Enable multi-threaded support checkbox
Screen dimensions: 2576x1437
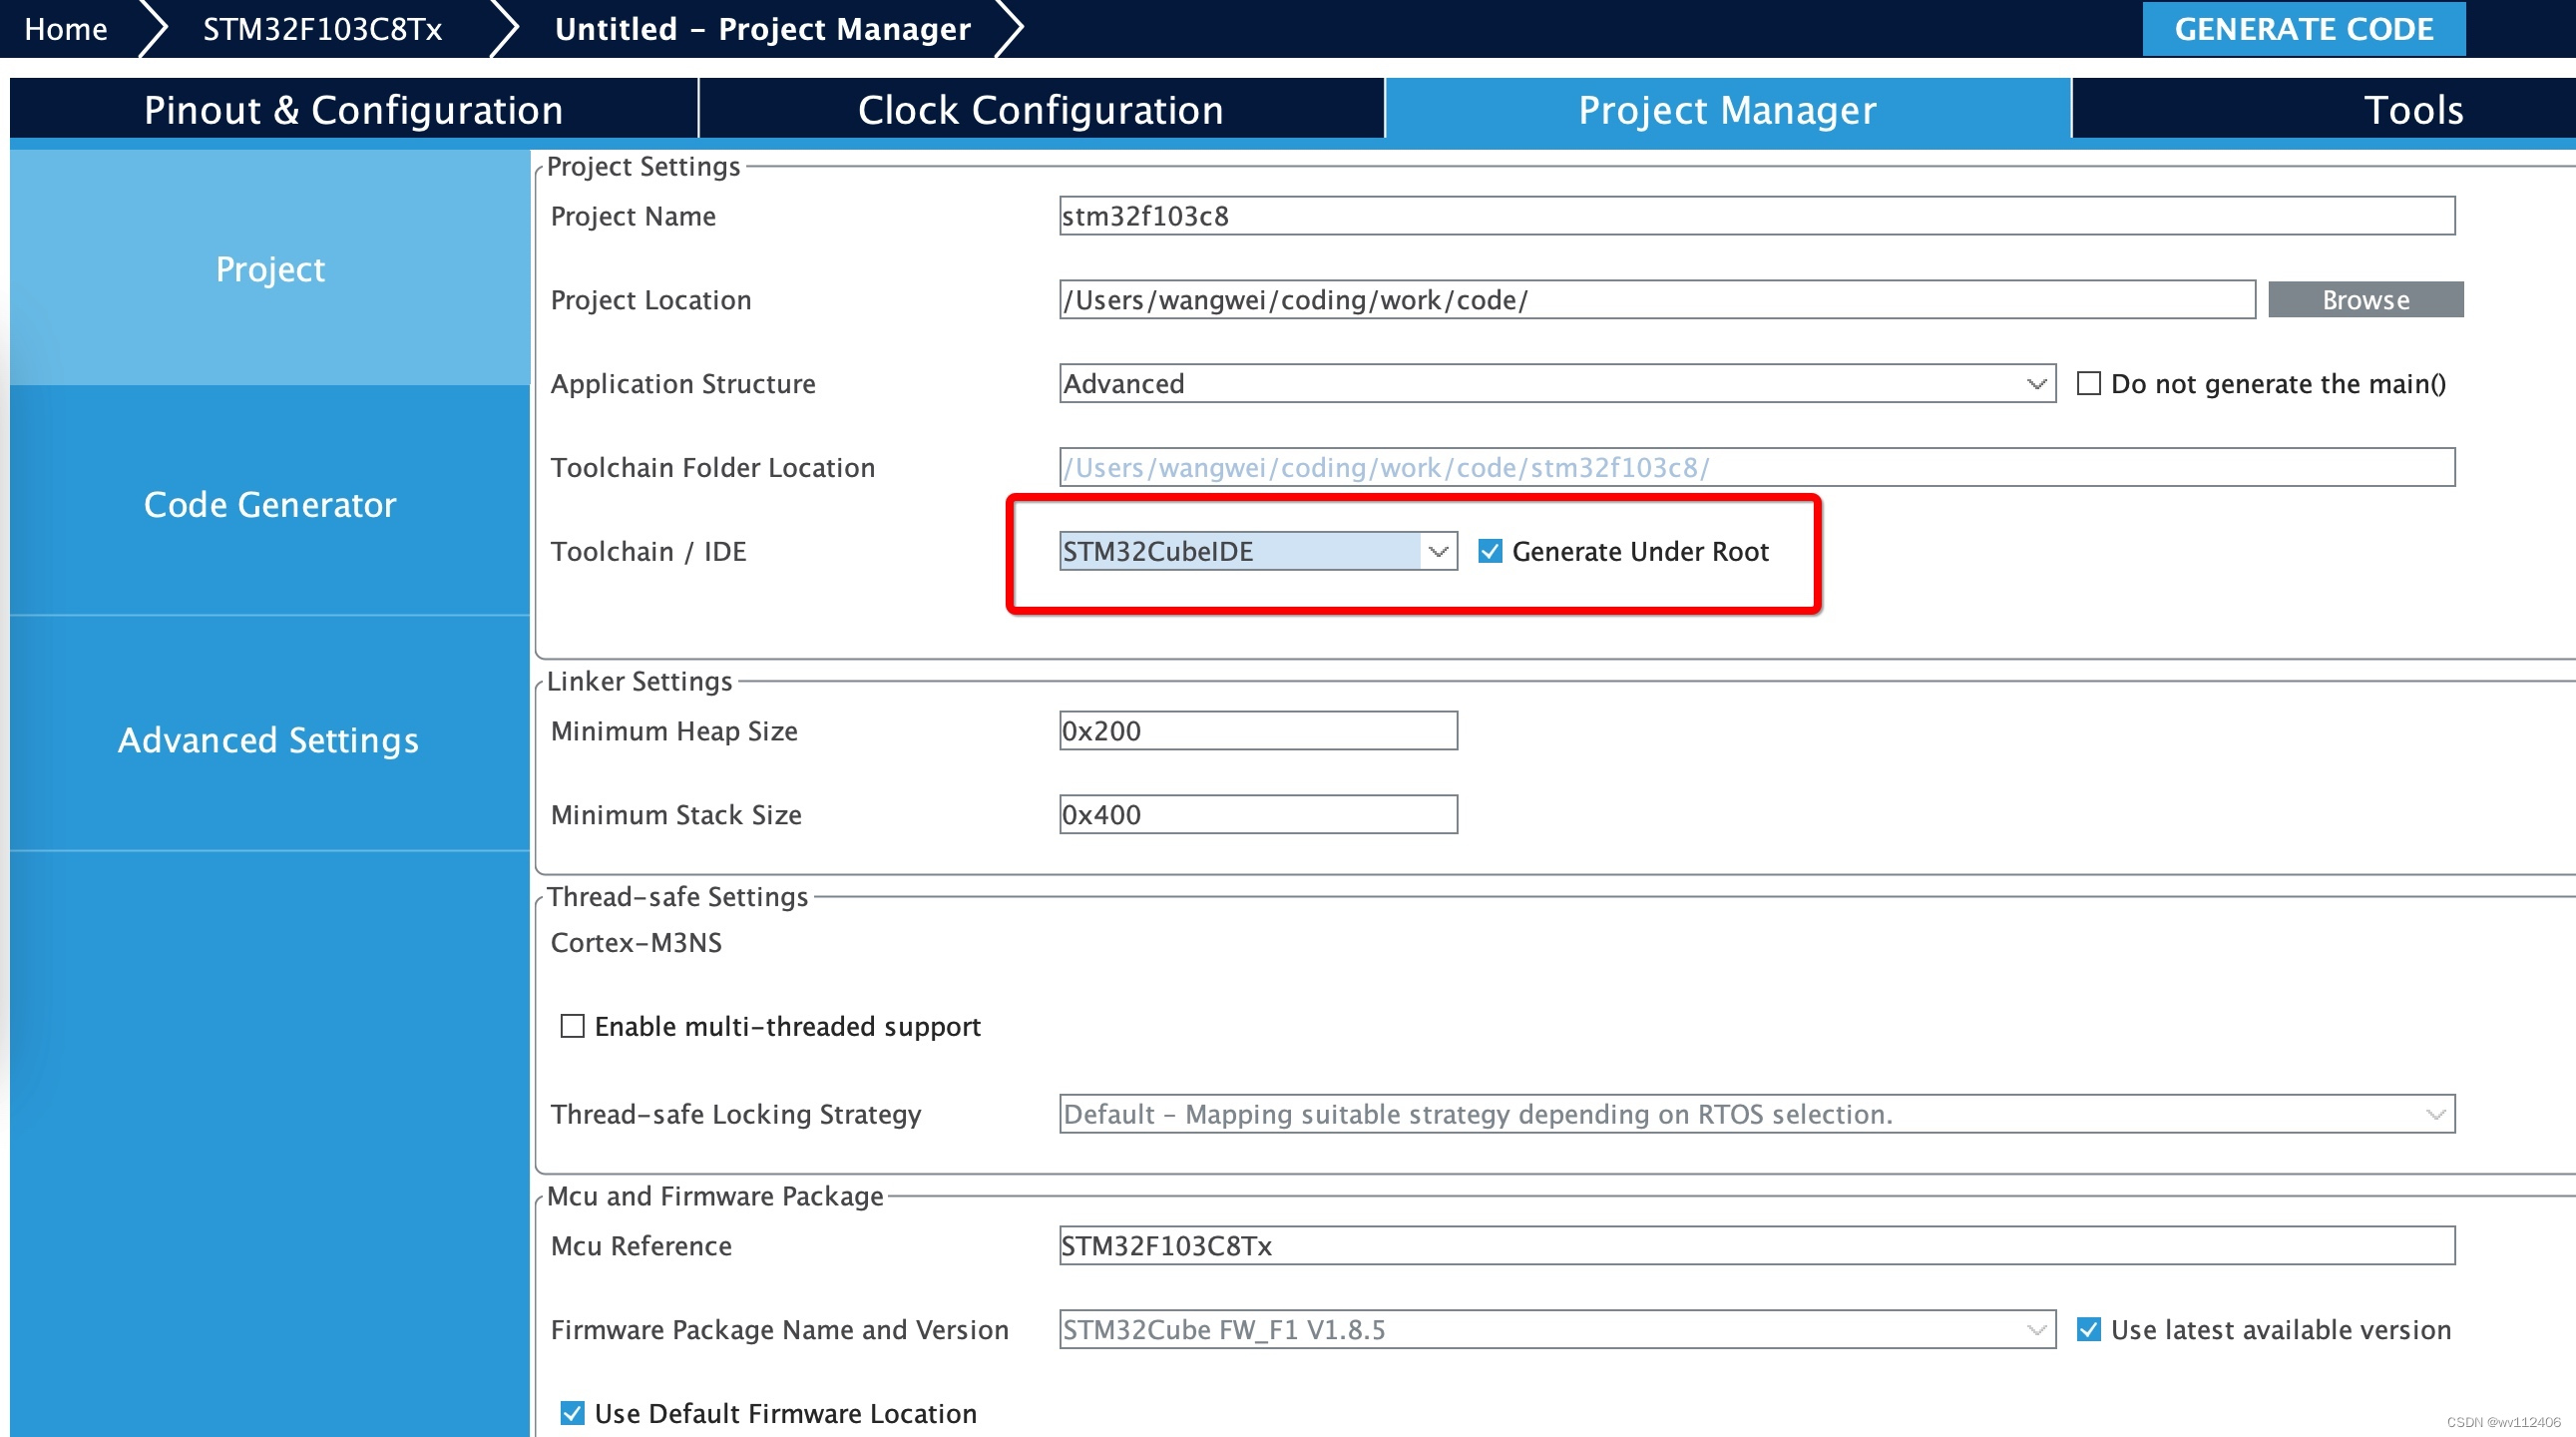[x=572, y=1026]
